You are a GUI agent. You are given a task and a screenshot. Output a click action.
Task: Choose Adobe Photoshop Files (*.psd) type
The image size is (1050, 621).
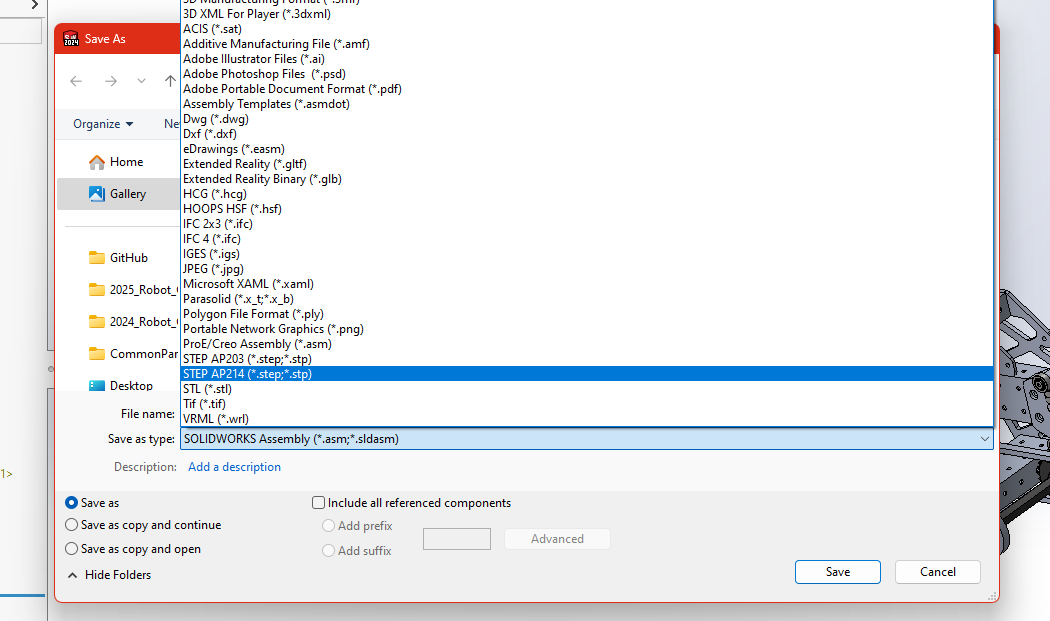pos(587,74)
